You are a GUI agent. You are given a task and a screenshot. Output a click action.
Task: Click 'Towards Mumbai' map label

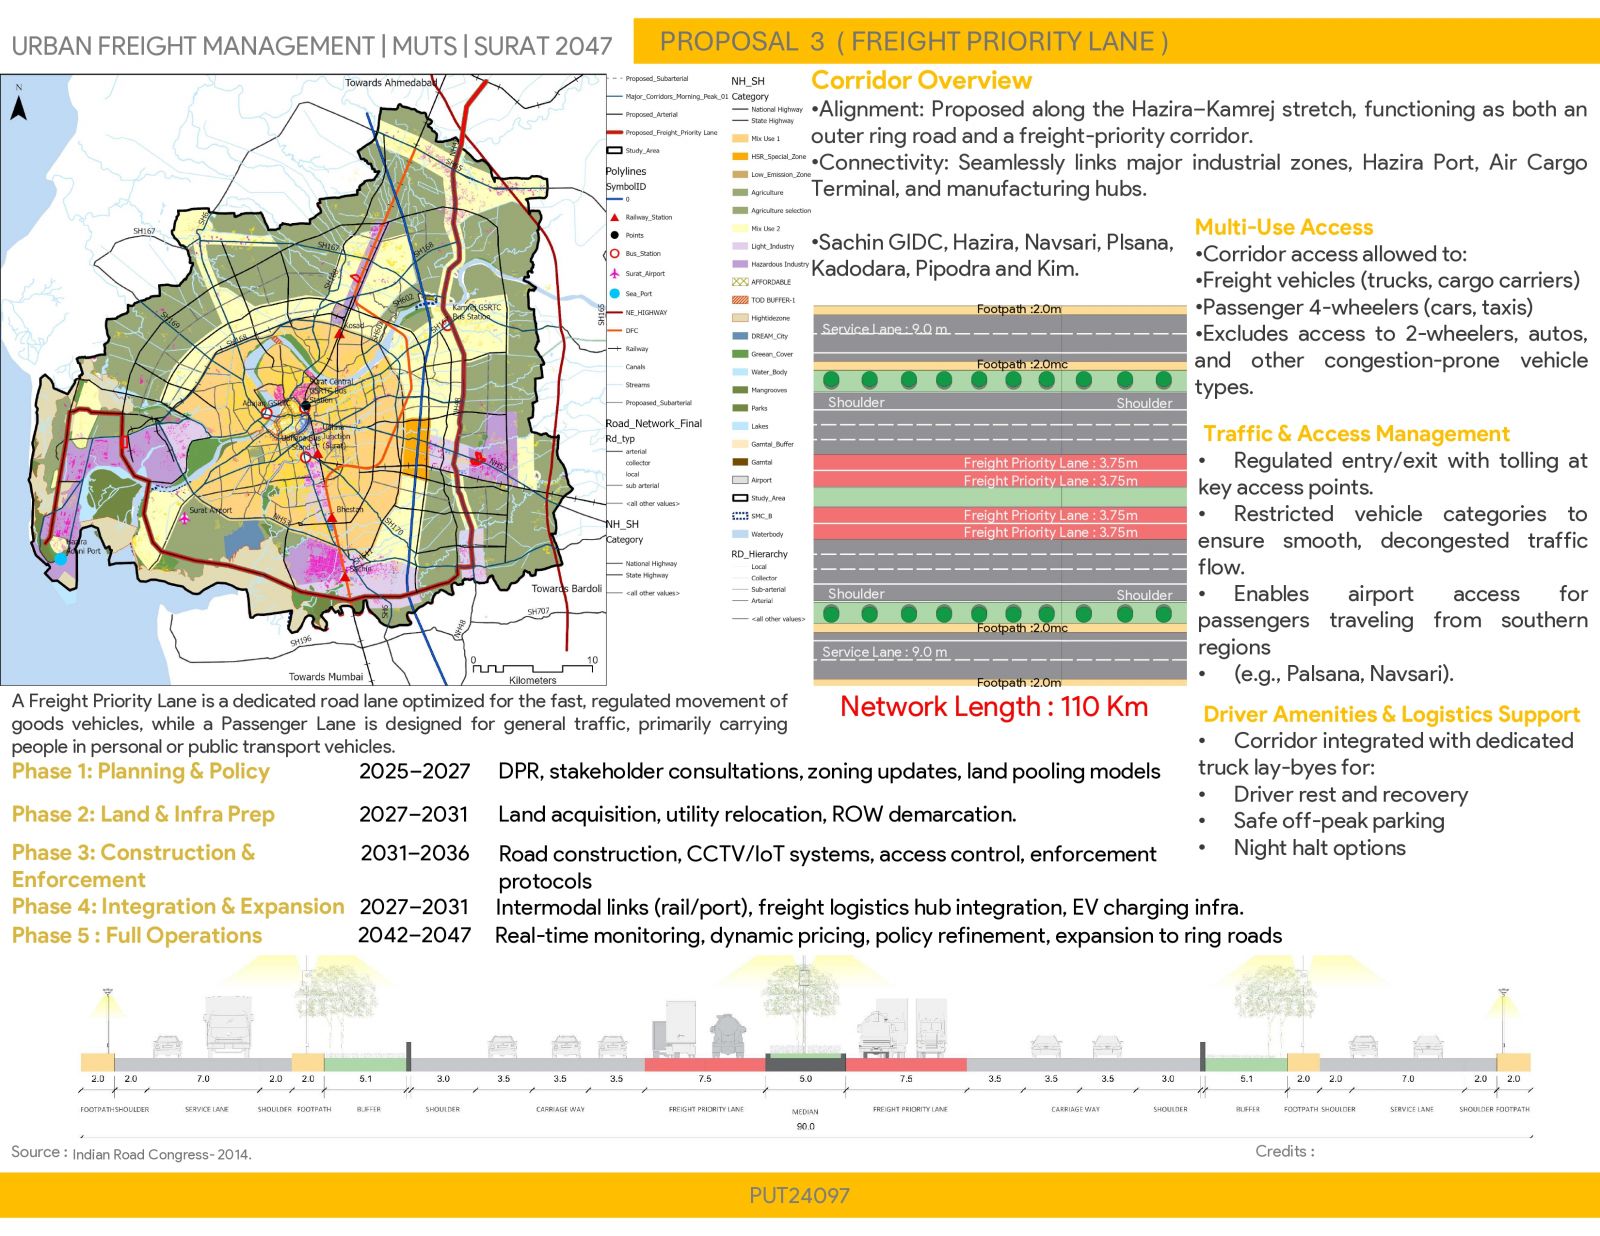point(326,677)
